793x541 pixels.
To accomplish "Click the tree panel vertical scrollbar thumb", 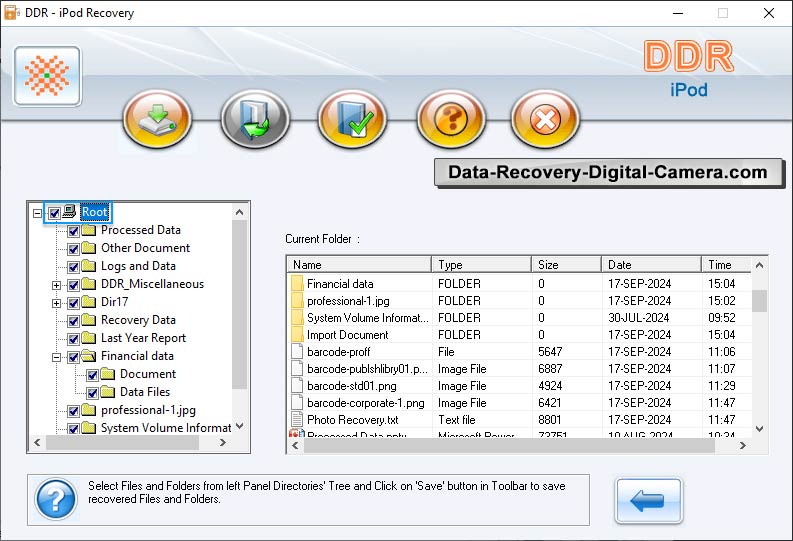I will pyautogui.click(x=240, y=305).
